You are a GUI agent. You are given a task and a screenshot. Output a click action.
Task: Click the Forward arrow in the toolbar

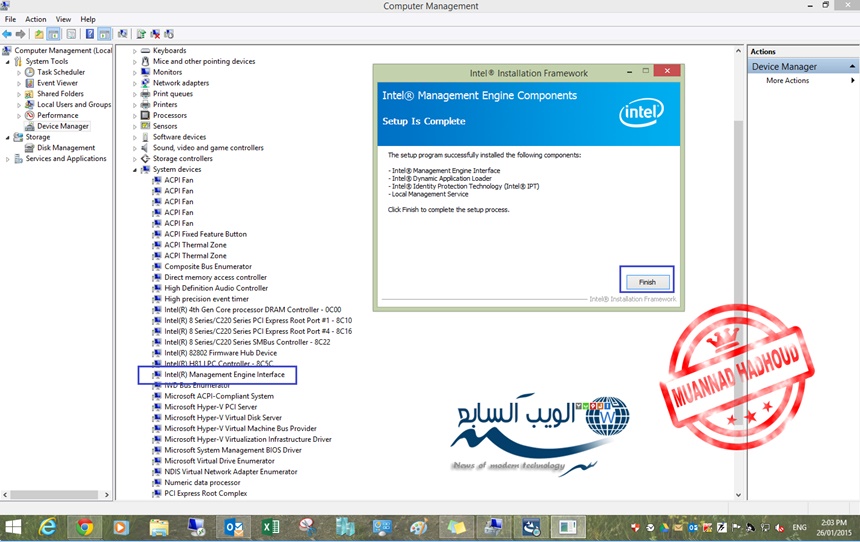[20, 34]
